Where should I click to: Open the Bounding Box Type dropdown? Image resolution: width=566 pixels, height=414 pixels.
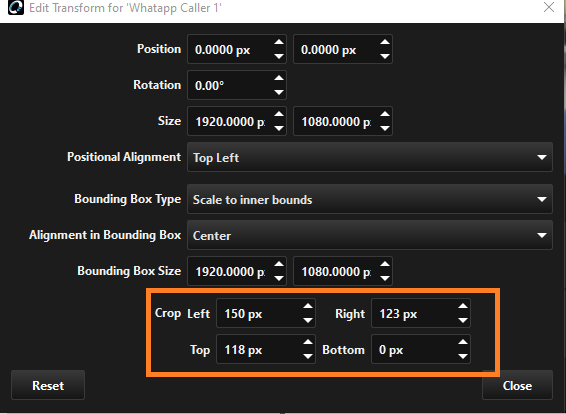coord(370,199)
